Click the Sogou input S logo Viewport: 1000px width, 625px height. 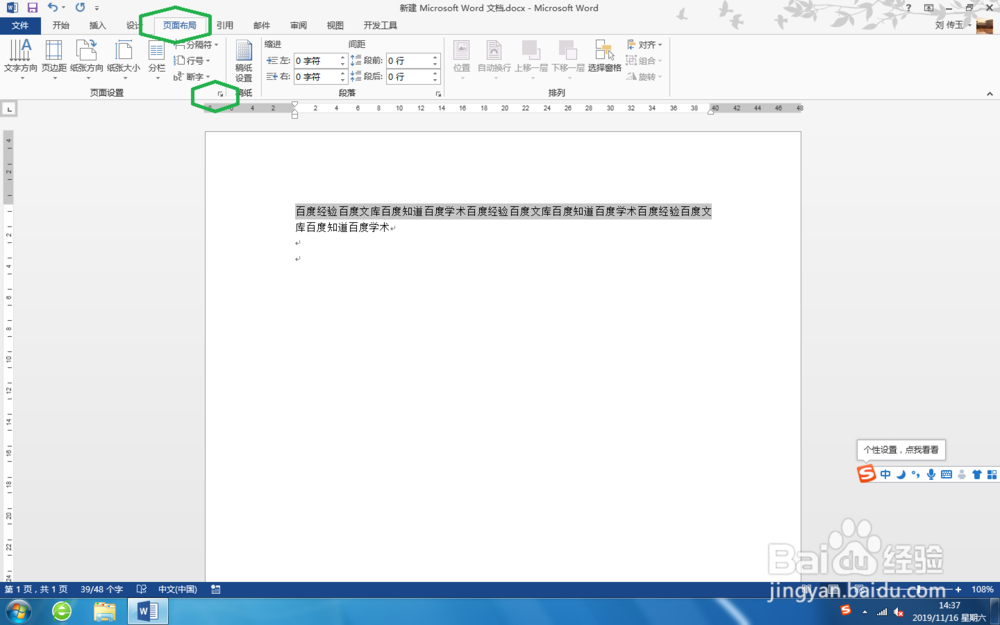pyautogui.click(x=866, y=473)
